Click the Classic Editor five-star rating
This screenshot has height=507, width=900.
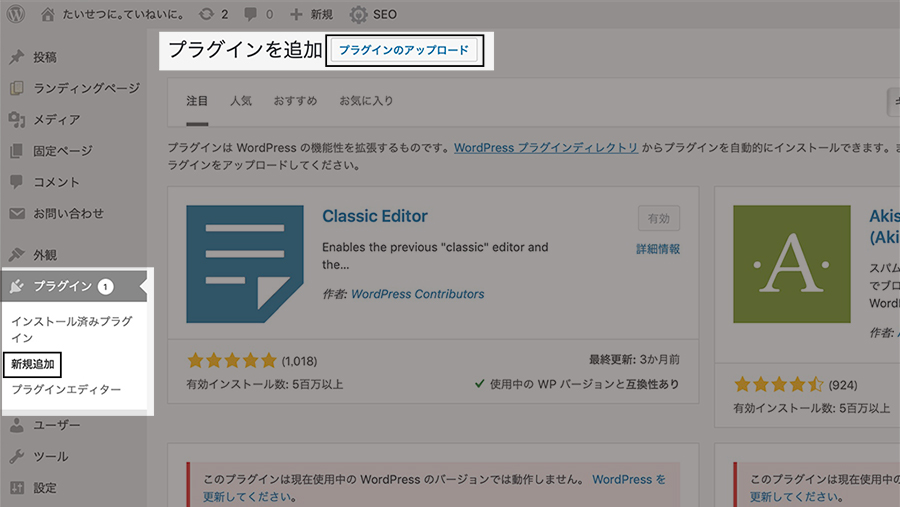coord(232,361)
